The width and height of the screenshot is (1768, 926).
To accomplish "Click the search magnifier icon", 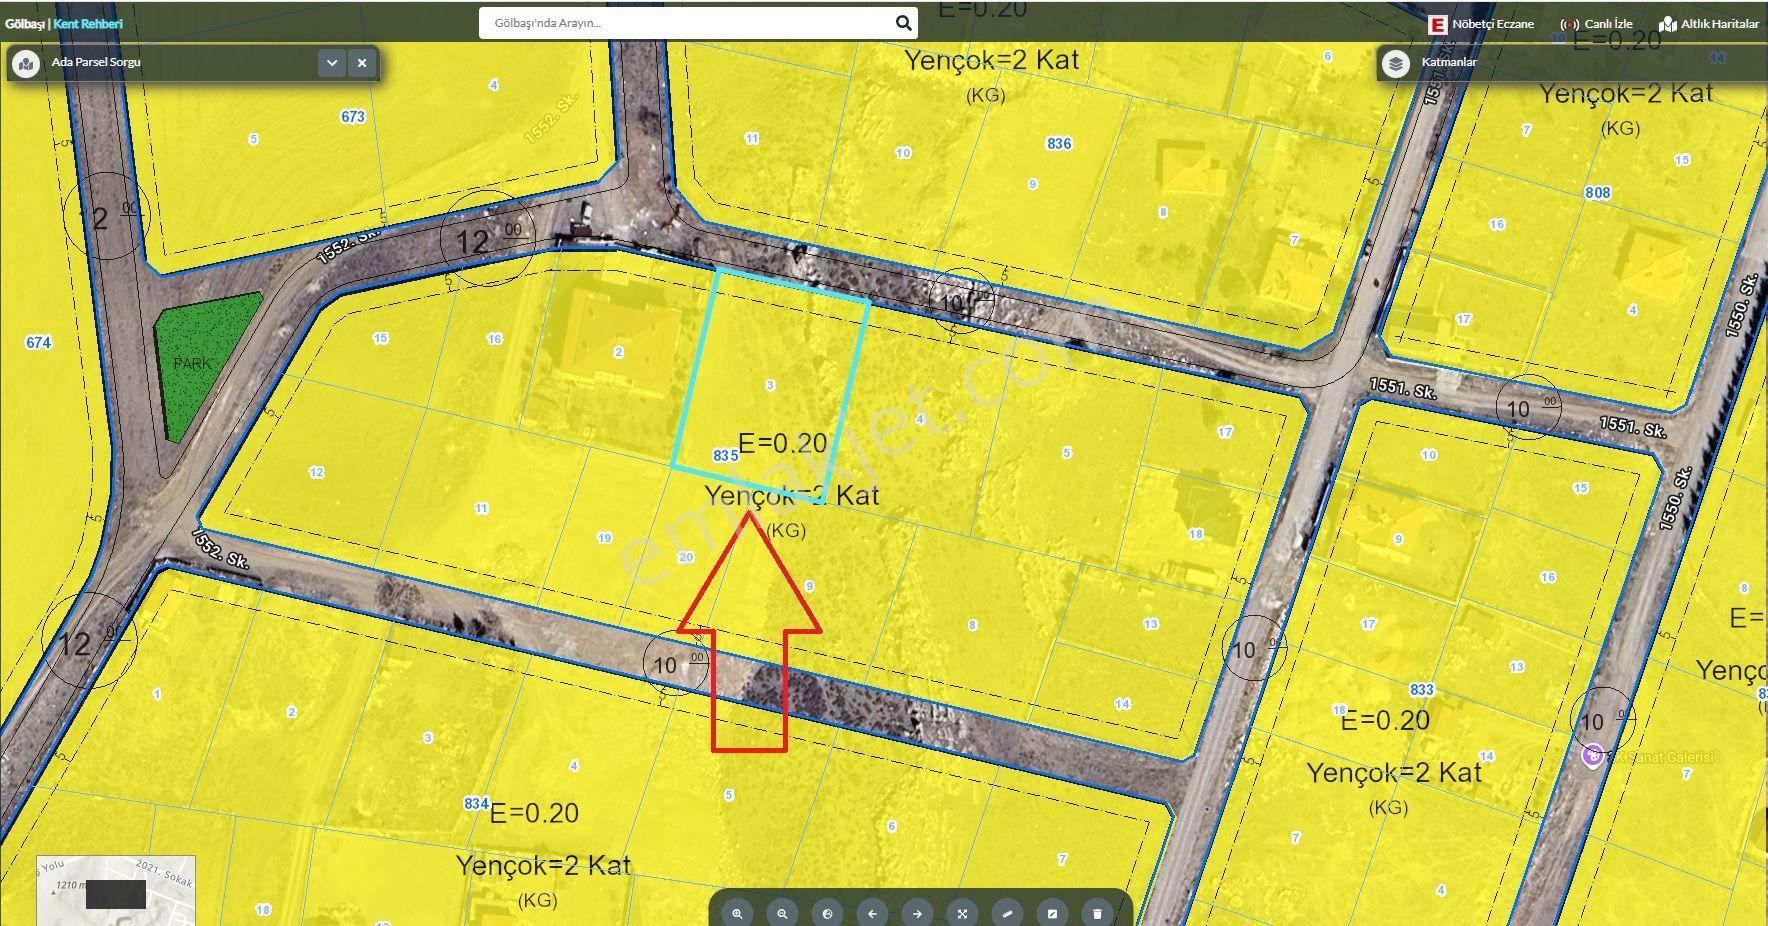I will pyautogui.click(x=903, y=23).
